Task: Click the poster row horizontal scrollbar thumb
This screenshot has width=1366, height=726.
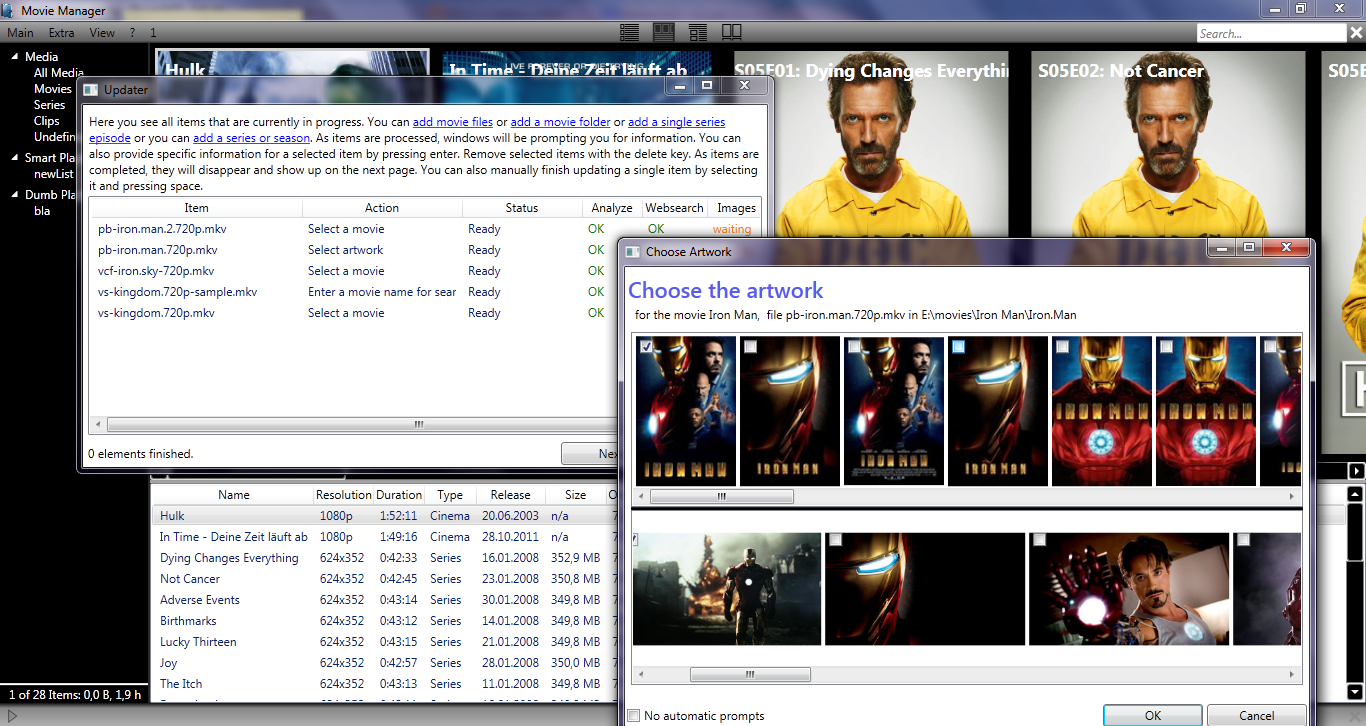Action: point(721,496)
